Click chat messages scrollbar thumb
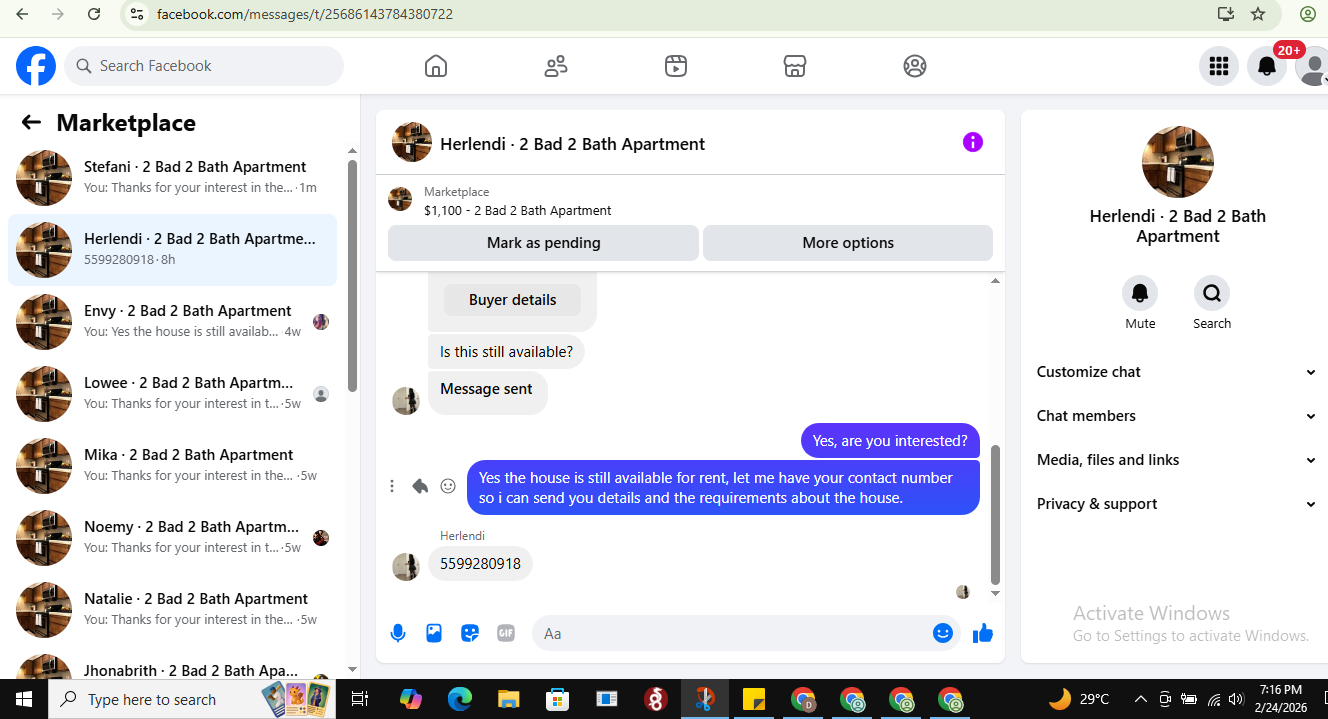This screenshot has width=1328, height=719. (995, 514)
